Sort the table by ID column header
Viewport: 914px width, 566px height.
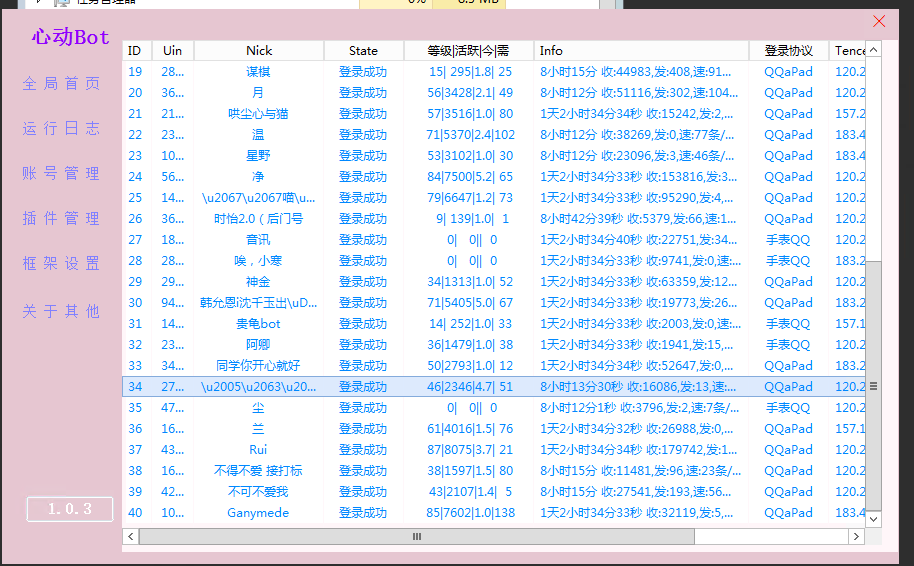135,51
